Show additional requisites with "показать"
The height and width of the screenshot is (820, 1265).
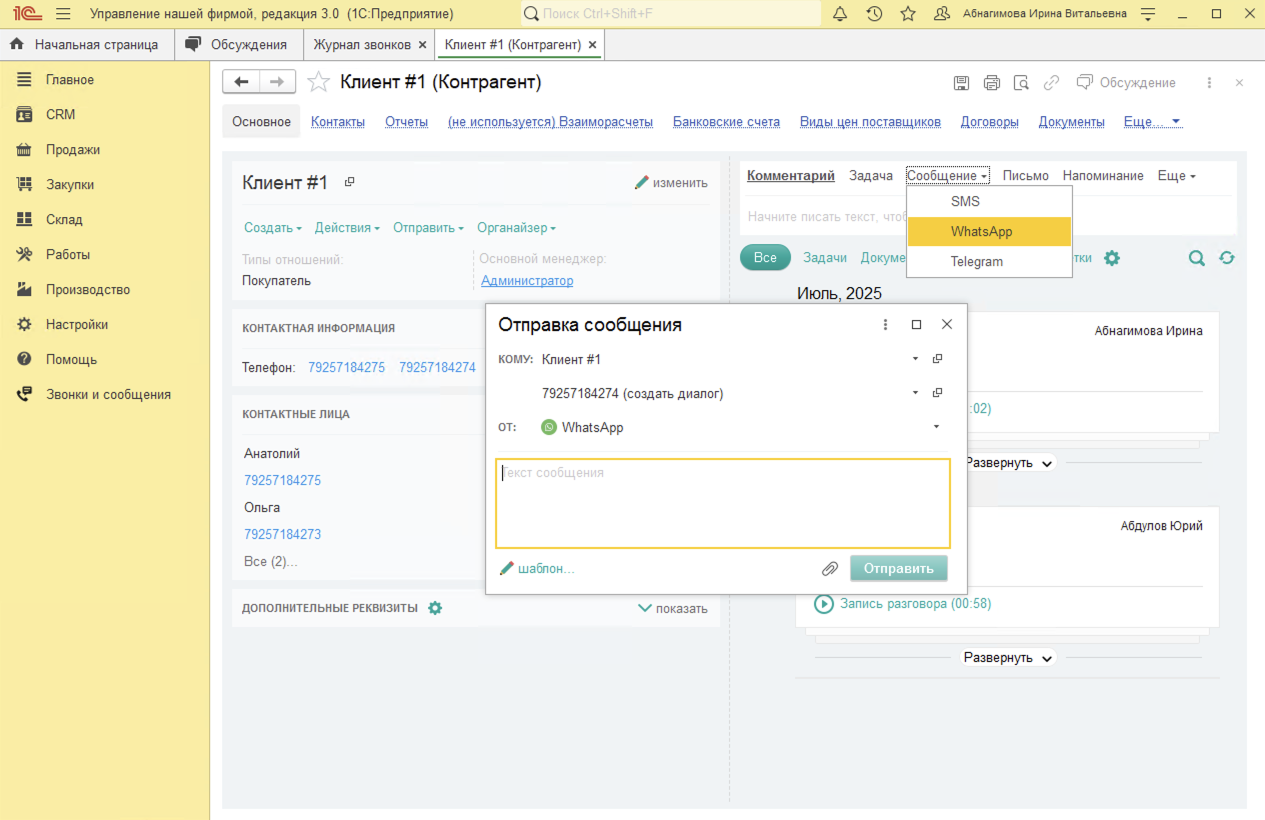[672, 608]
